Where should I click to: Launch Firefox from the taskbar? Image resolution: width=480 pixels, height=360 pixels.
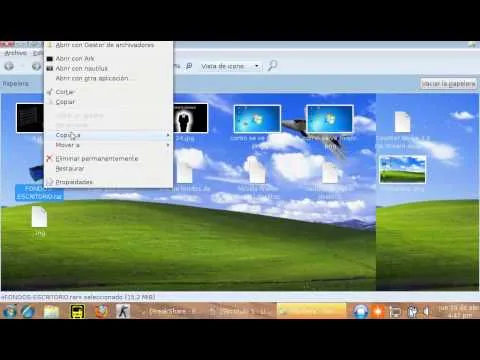pyautogui.click(x=101, y=312)
